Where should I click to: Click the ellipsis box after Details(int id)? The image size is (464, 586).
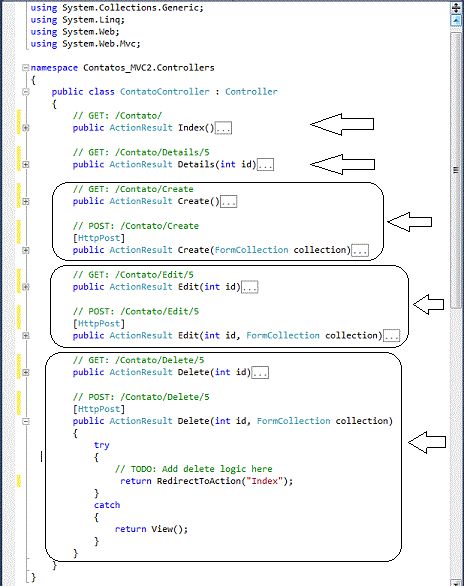pyautogui.click(x=266, y=164)
